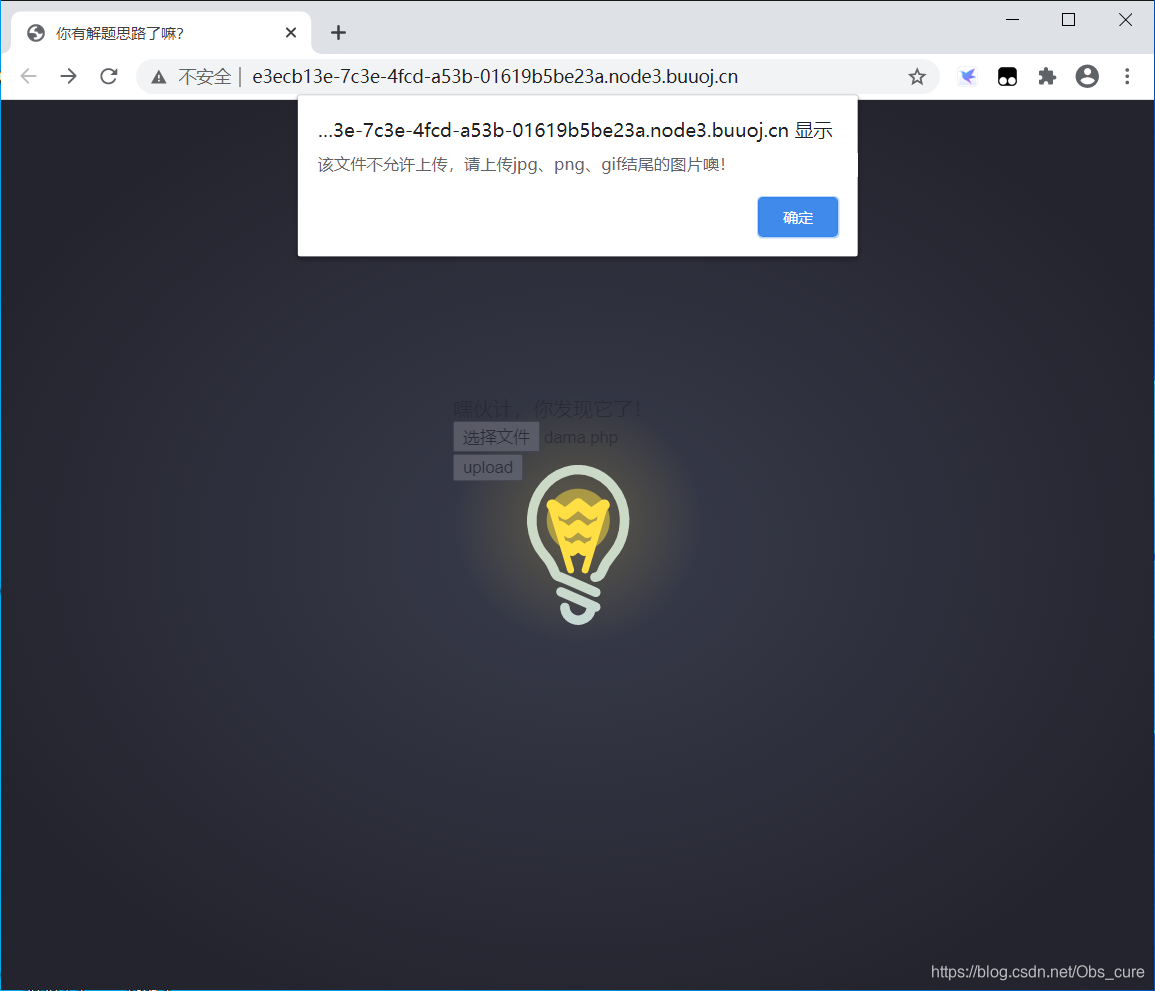Open the blue bird extension icon

pyautogui.click(x=967, y=77)
